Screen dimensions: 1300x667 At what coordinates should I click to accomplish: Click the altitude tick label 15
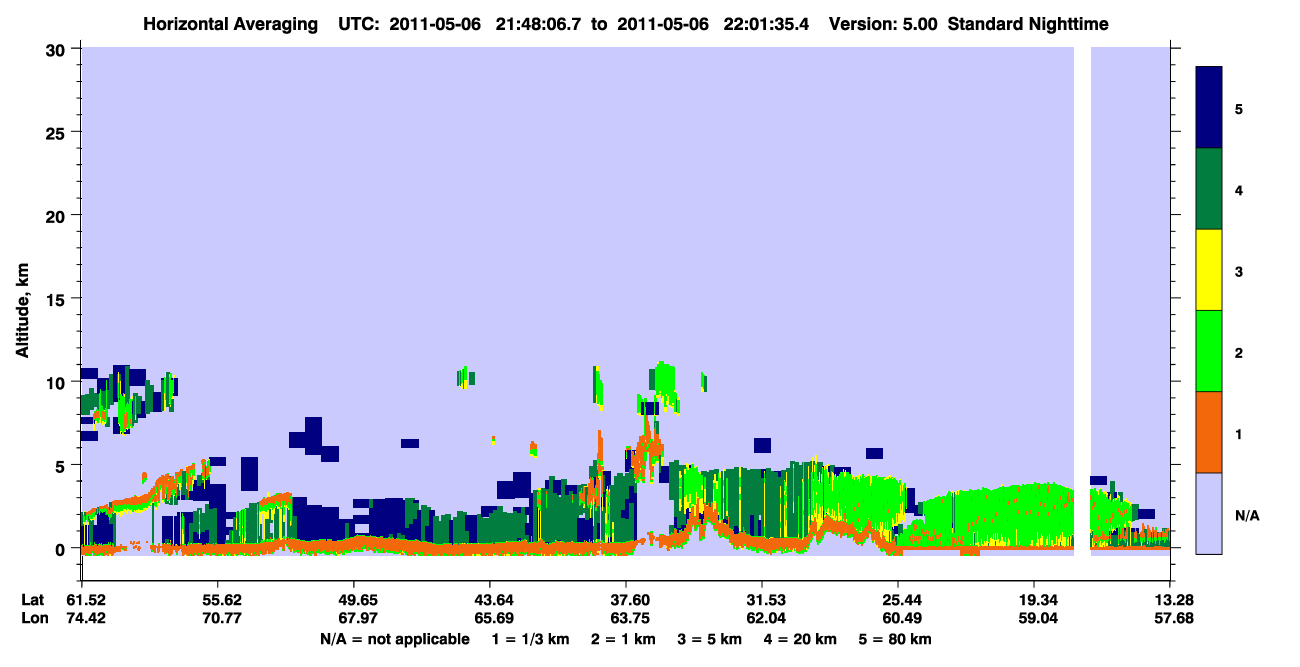coord(58,299)
